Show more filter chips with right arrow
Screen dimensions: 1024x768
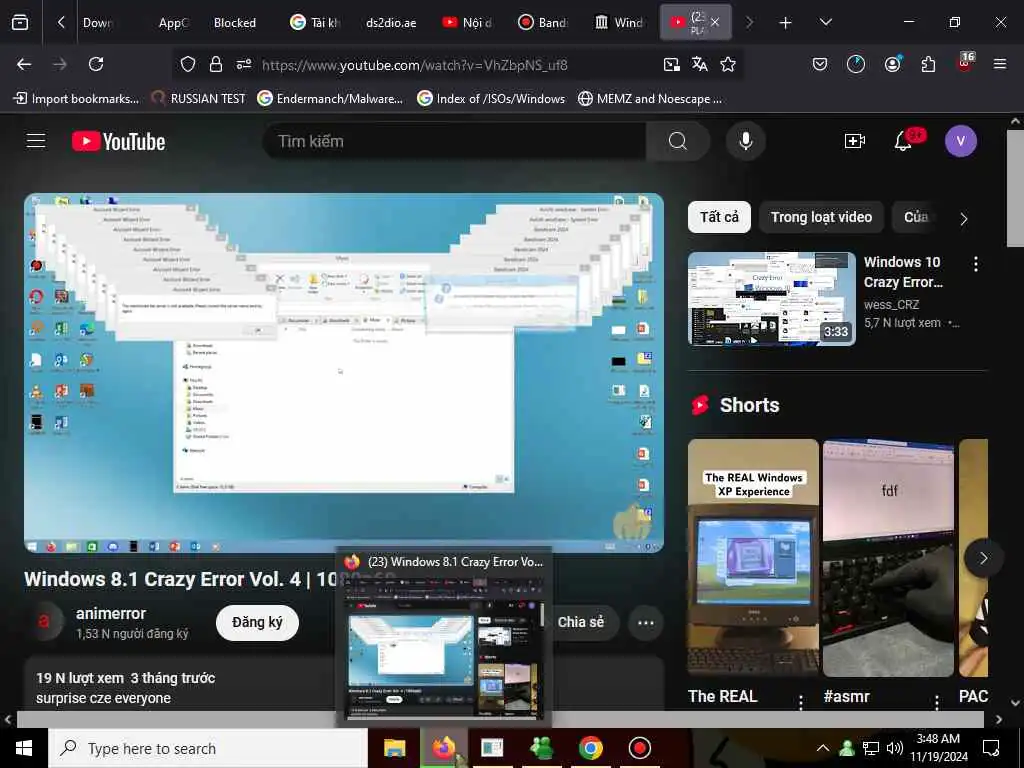click(x=964, y=219)
